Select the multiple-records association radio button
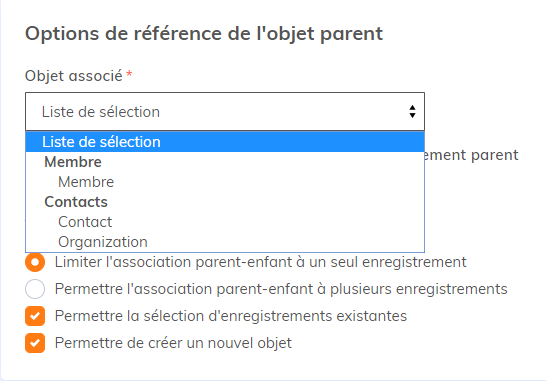 pos(35,289)
